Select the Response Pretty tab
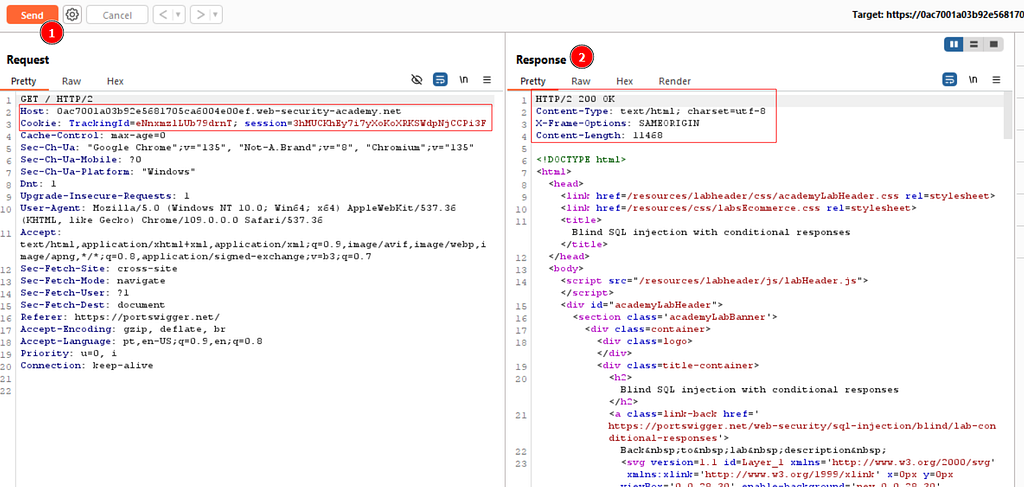This screenshot has width=1024, height=487. [x=532, y=82]
